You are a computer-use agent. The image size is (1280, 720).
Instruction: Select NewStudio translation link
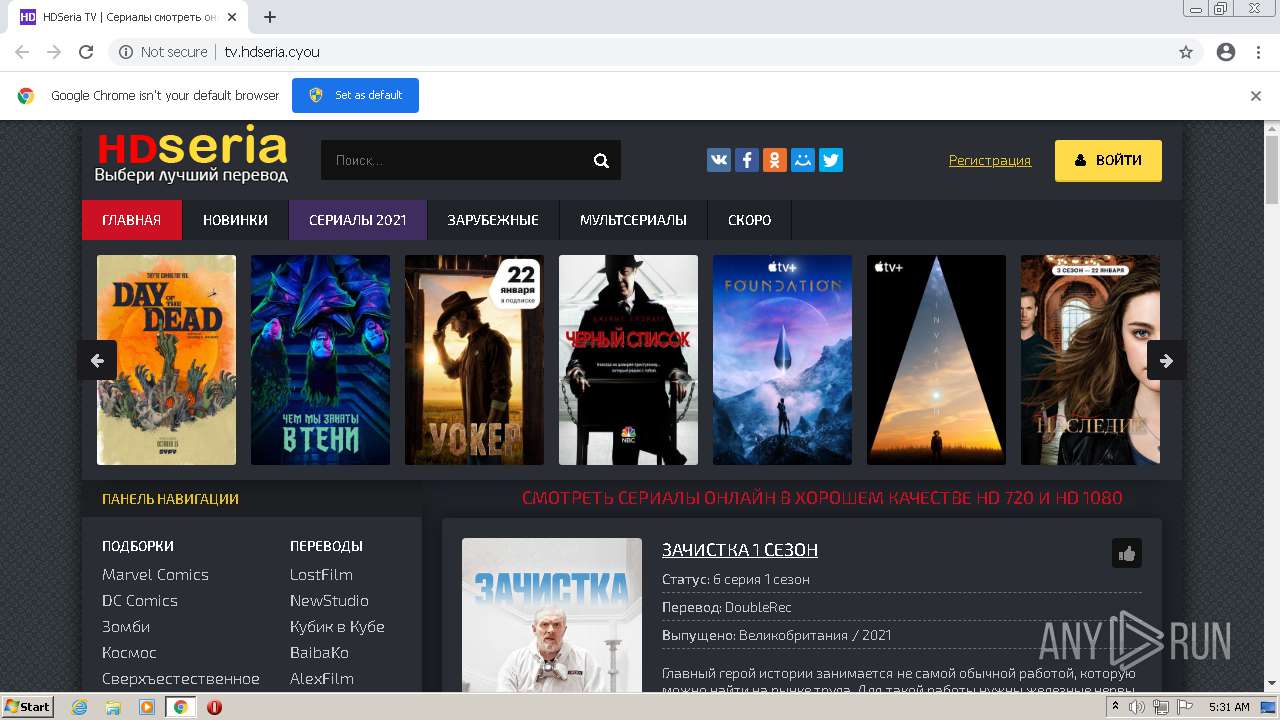329,601
